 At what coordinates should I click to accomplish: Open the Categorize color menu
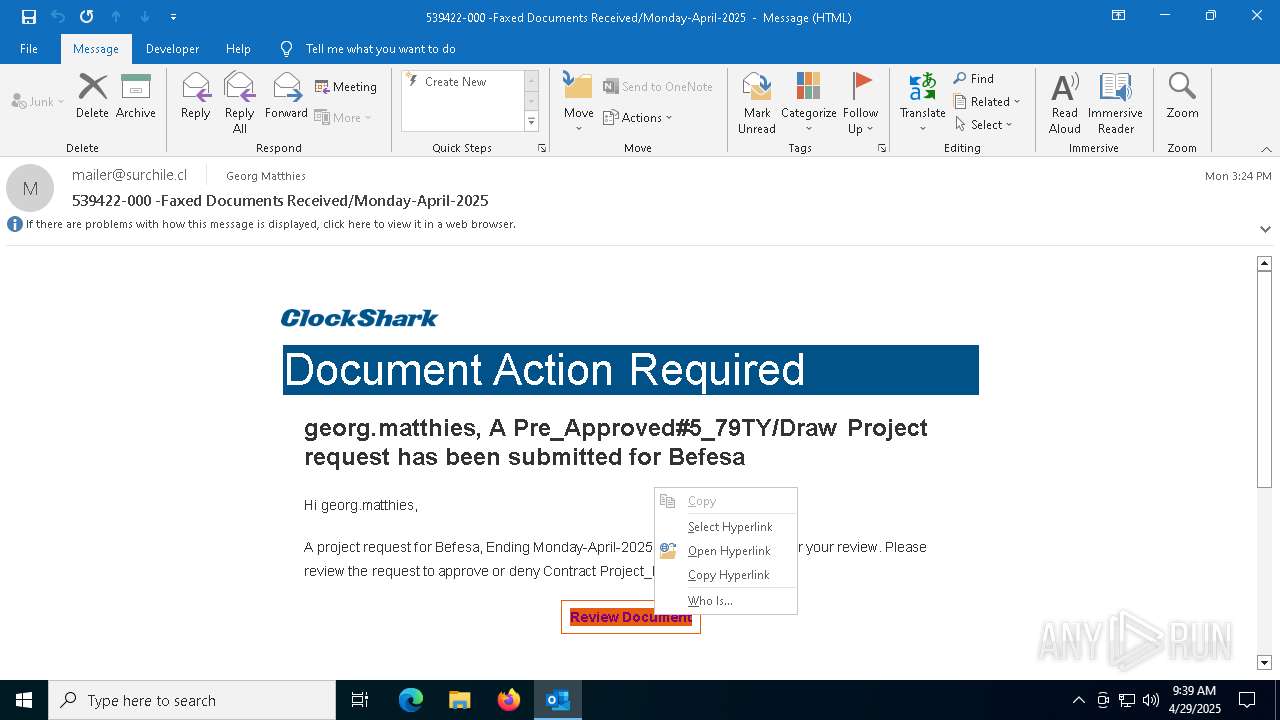[x=809, y=103]
